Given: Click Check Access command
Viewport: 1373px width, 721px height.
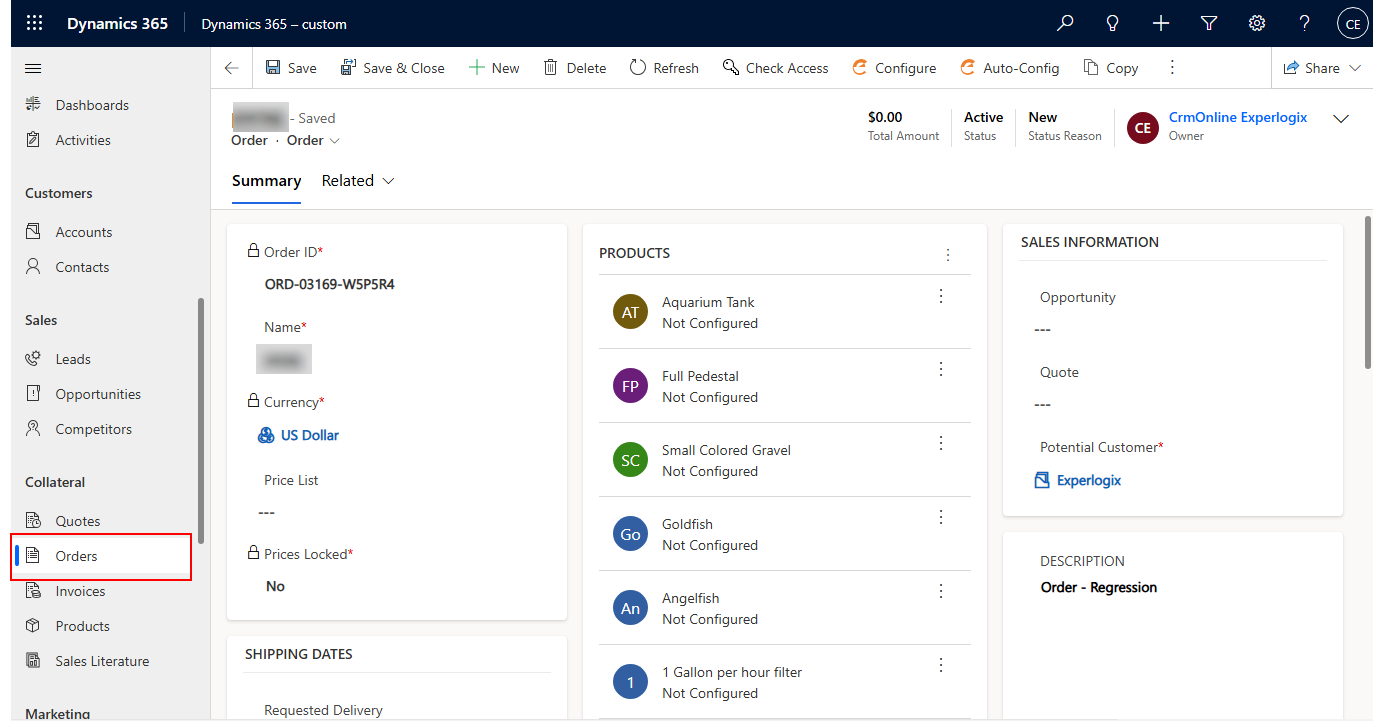Looking at the screenshot, I should click(x=776, y=68).
